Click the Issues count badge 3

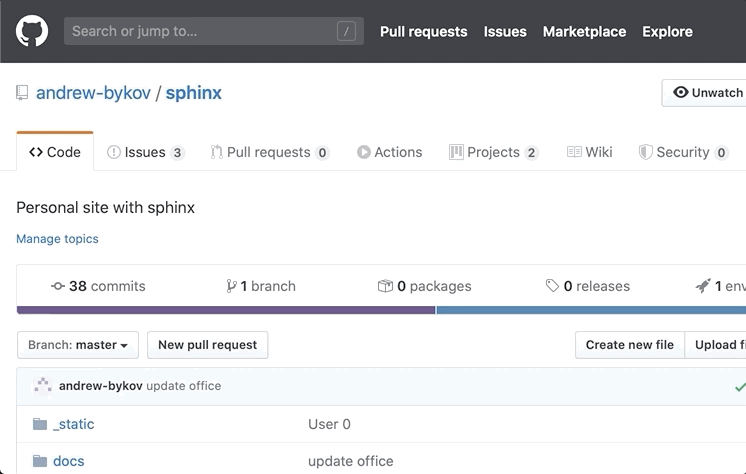click(x=177, y=153)
